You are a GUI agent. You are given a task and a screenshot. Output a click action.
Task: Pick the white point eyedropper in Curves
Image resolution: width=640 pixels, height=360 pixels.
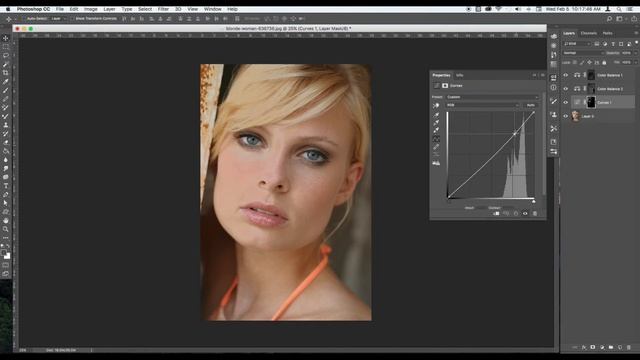click(436, 130)
